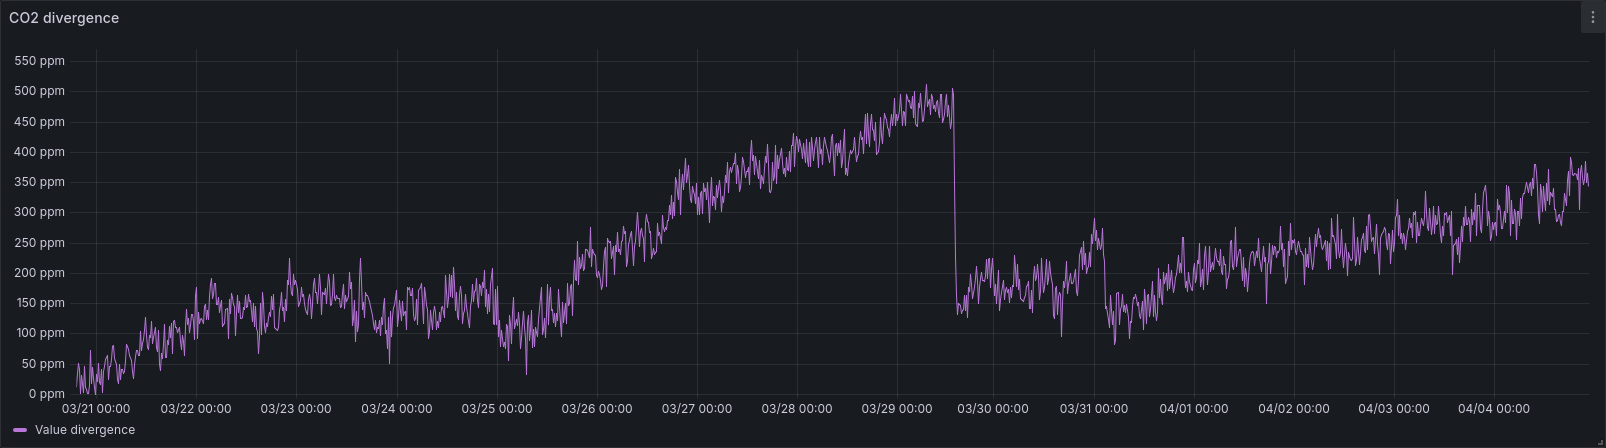Click the lowest dip just after 03/25 00:00
Viewport: 1606px width, 448px height.
pos(526,372)
